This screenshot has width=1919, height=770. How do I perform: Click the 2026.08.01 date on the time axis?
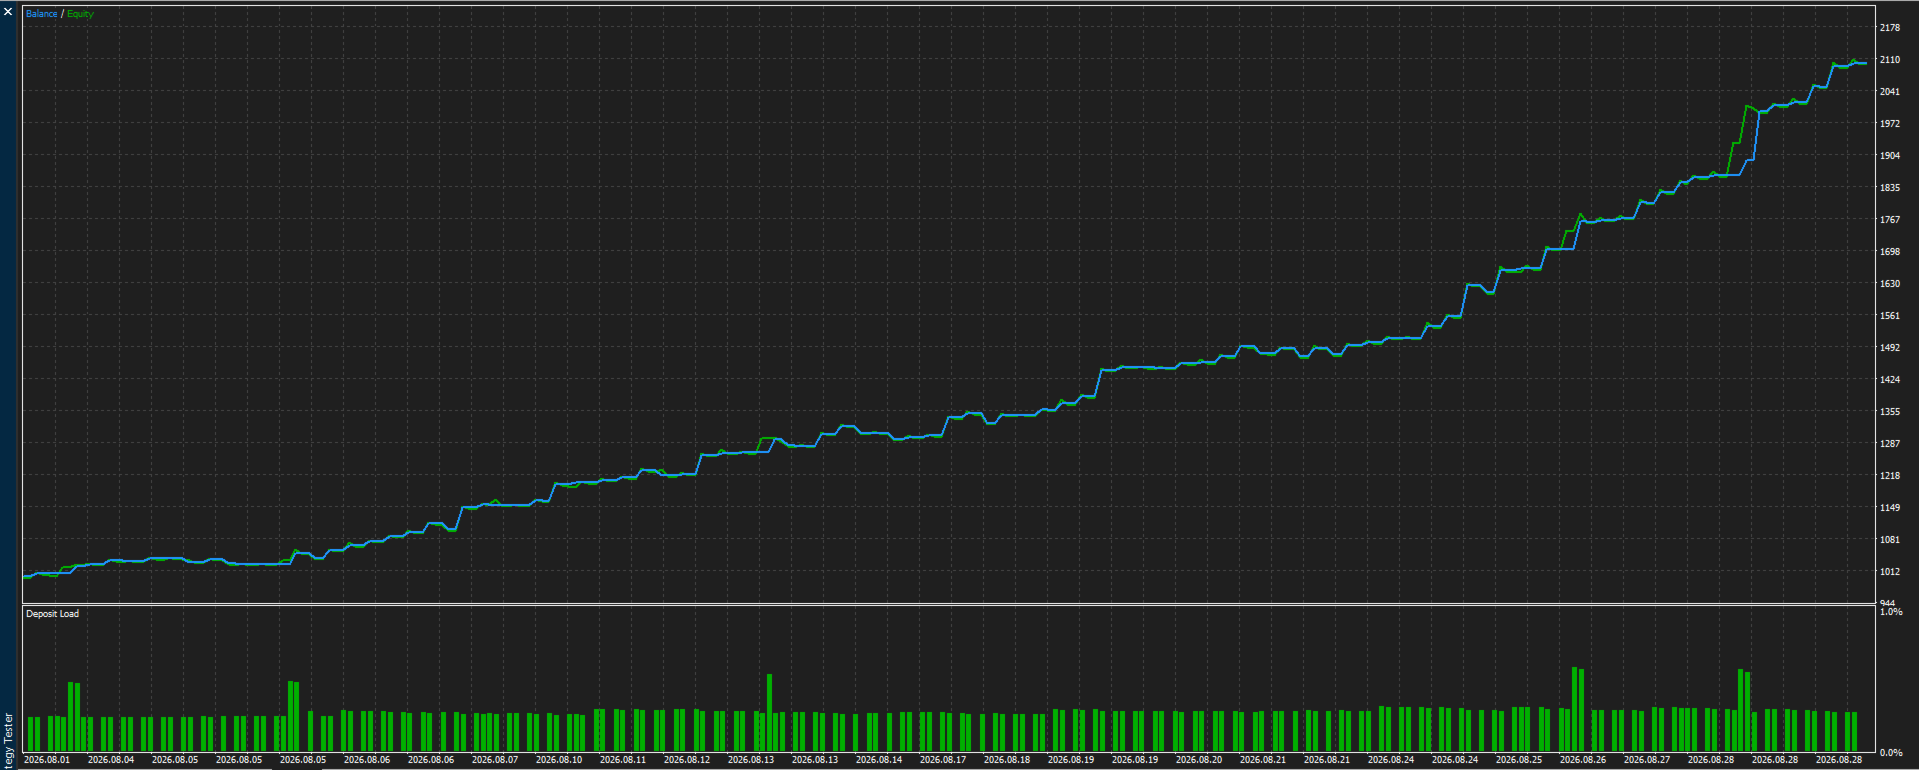[47, 760]
